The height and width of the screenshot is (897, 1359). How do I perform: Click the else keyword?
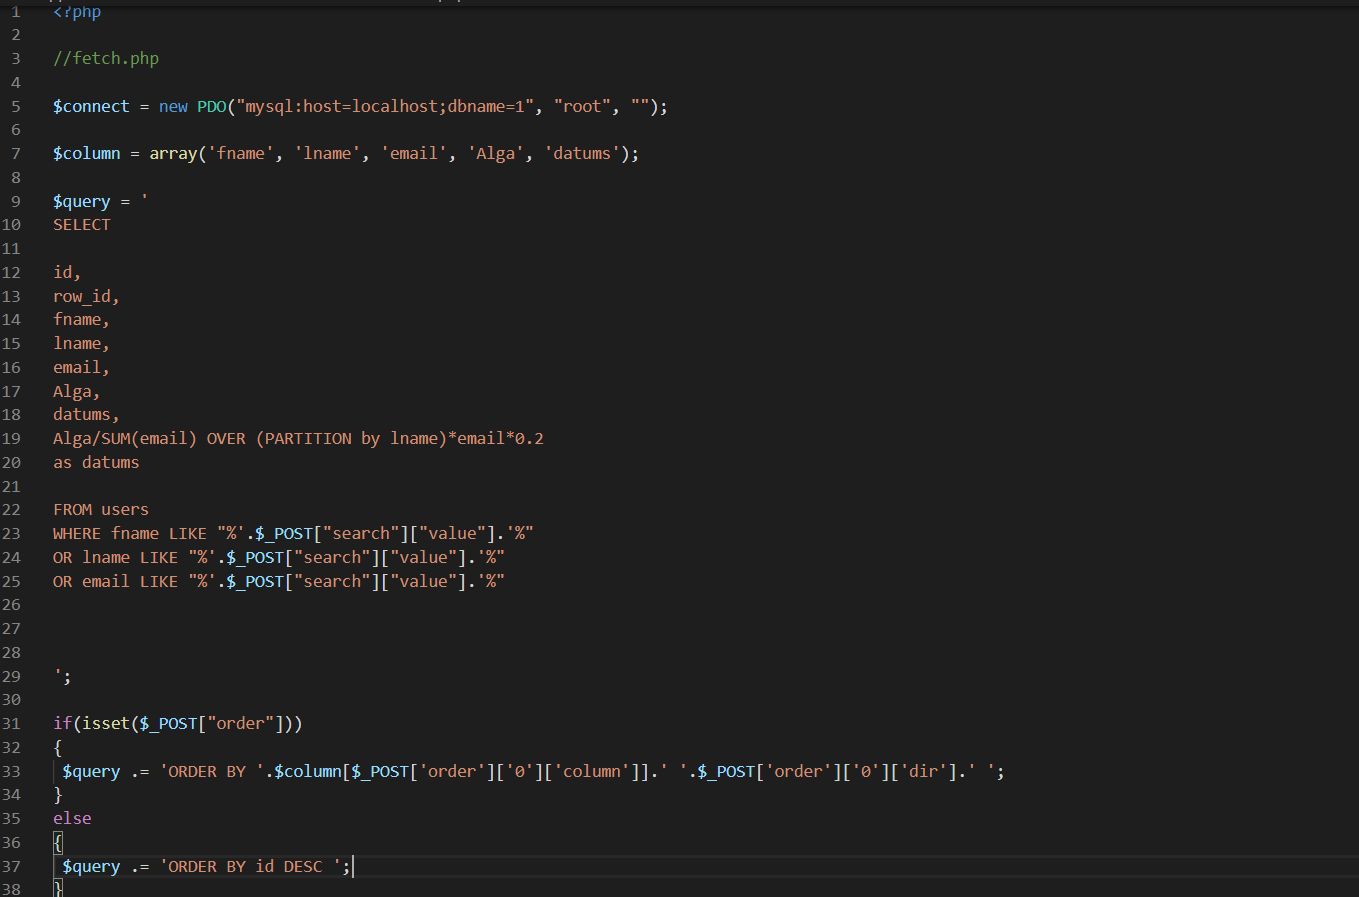pos(72,819)
